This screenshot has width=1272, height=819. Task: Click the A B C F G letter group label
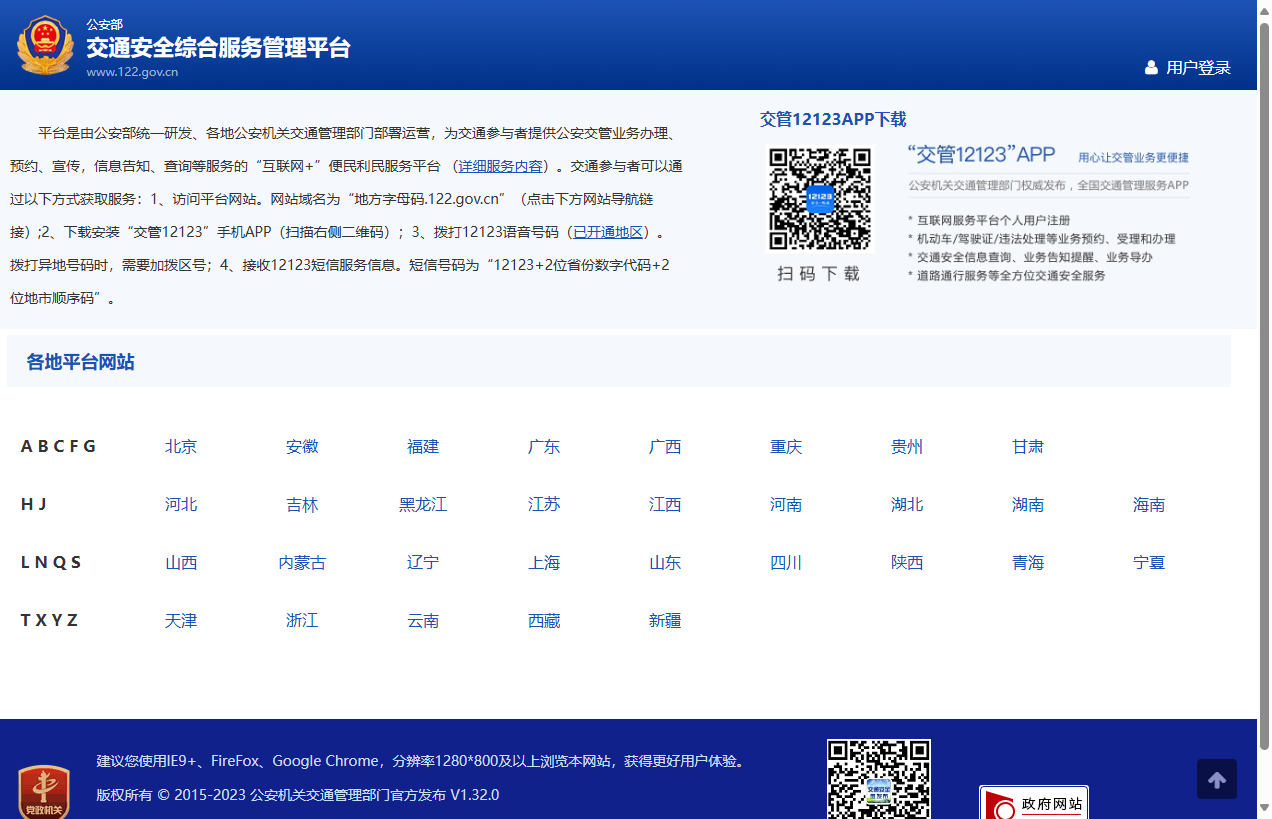coord(58,446)
